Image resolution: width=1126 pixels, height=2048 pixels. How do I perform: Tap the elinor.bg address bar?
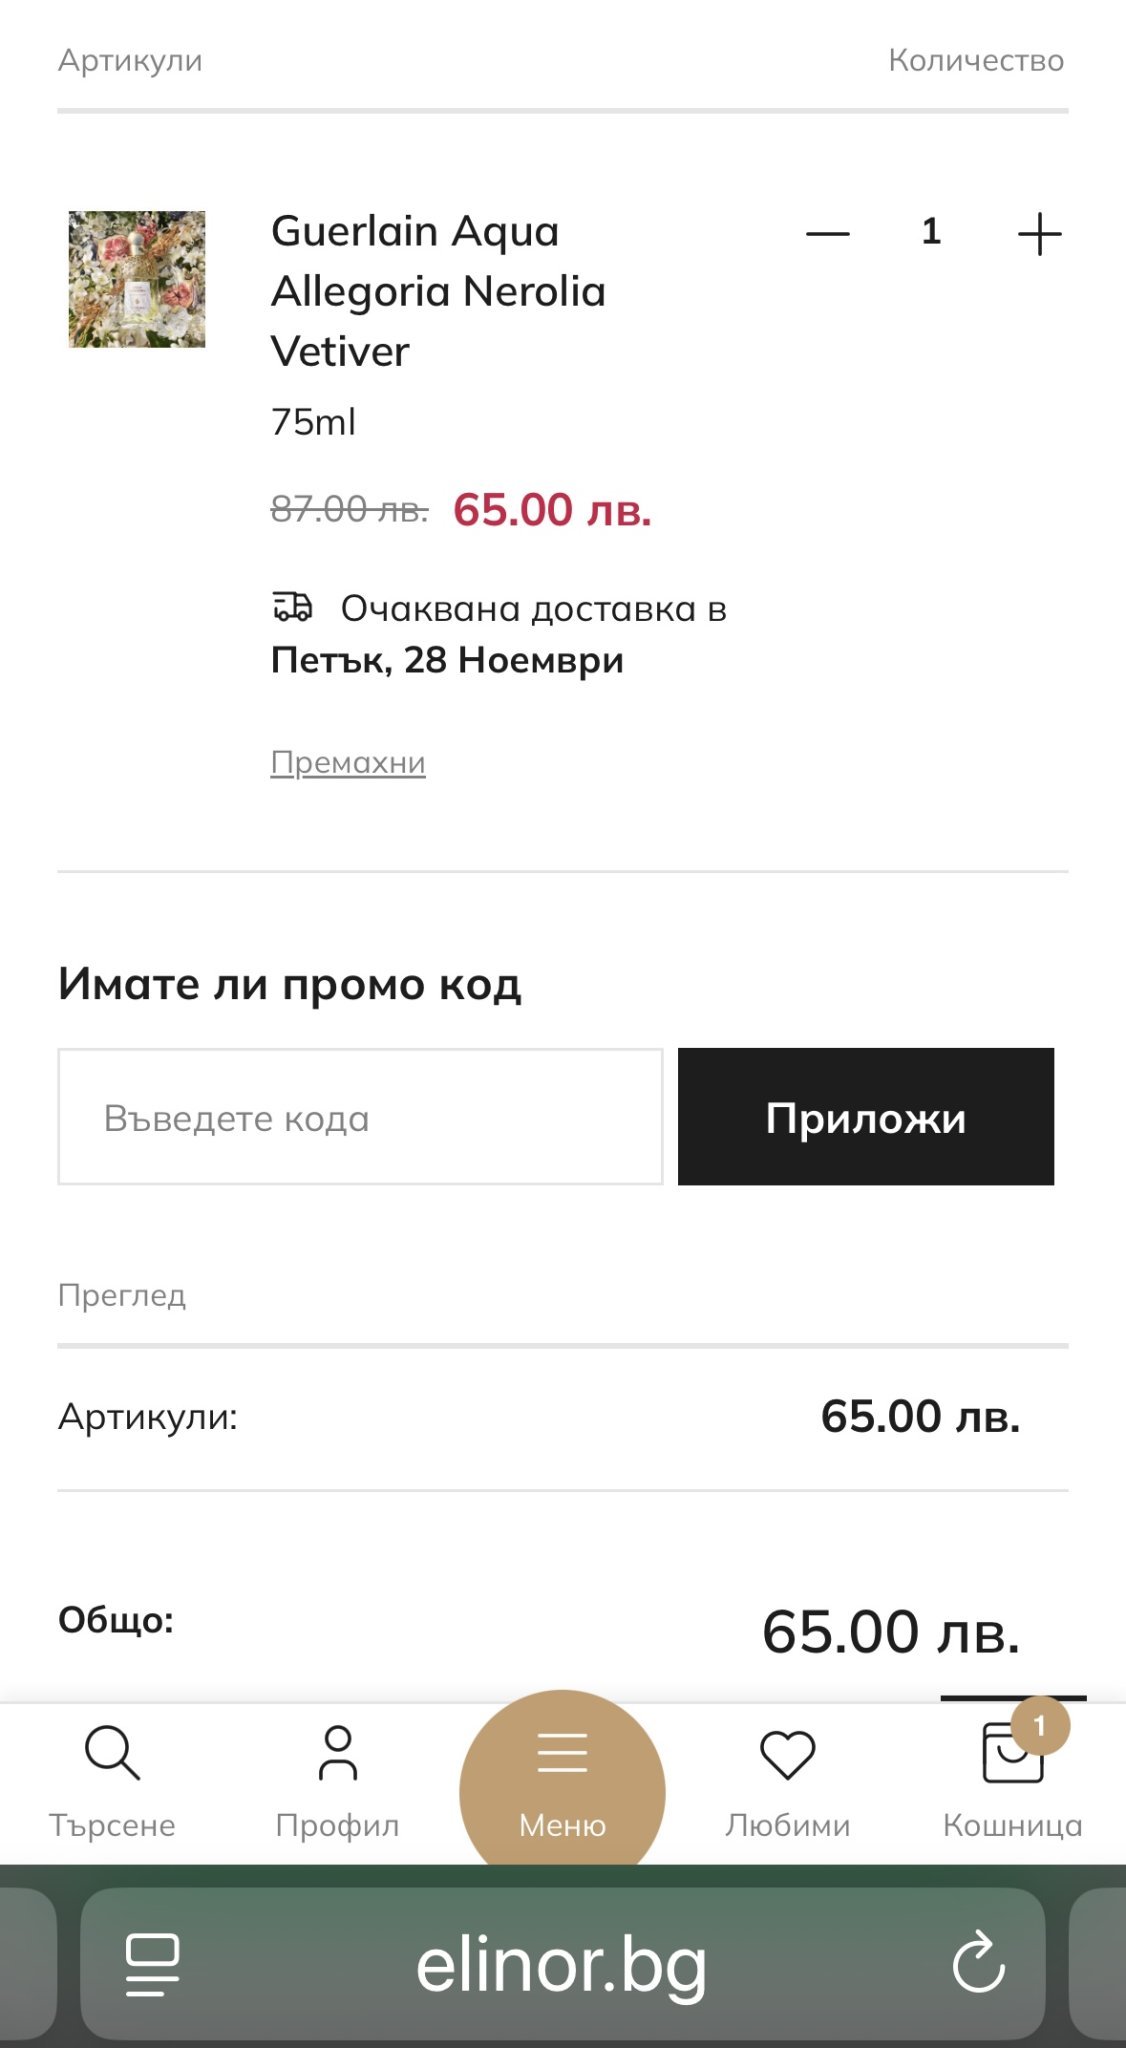562,1964
